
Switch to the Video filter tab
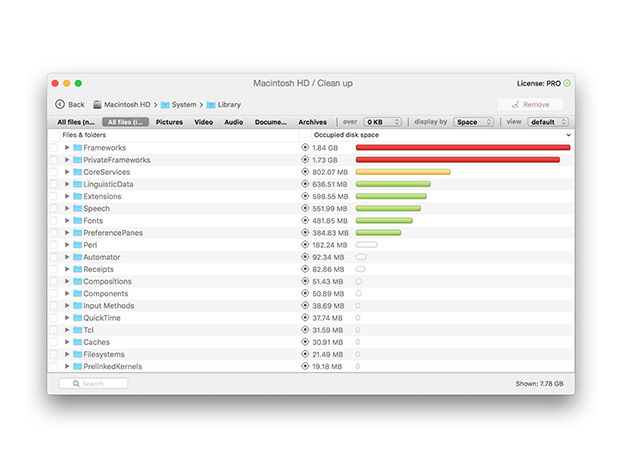point(204,122)
